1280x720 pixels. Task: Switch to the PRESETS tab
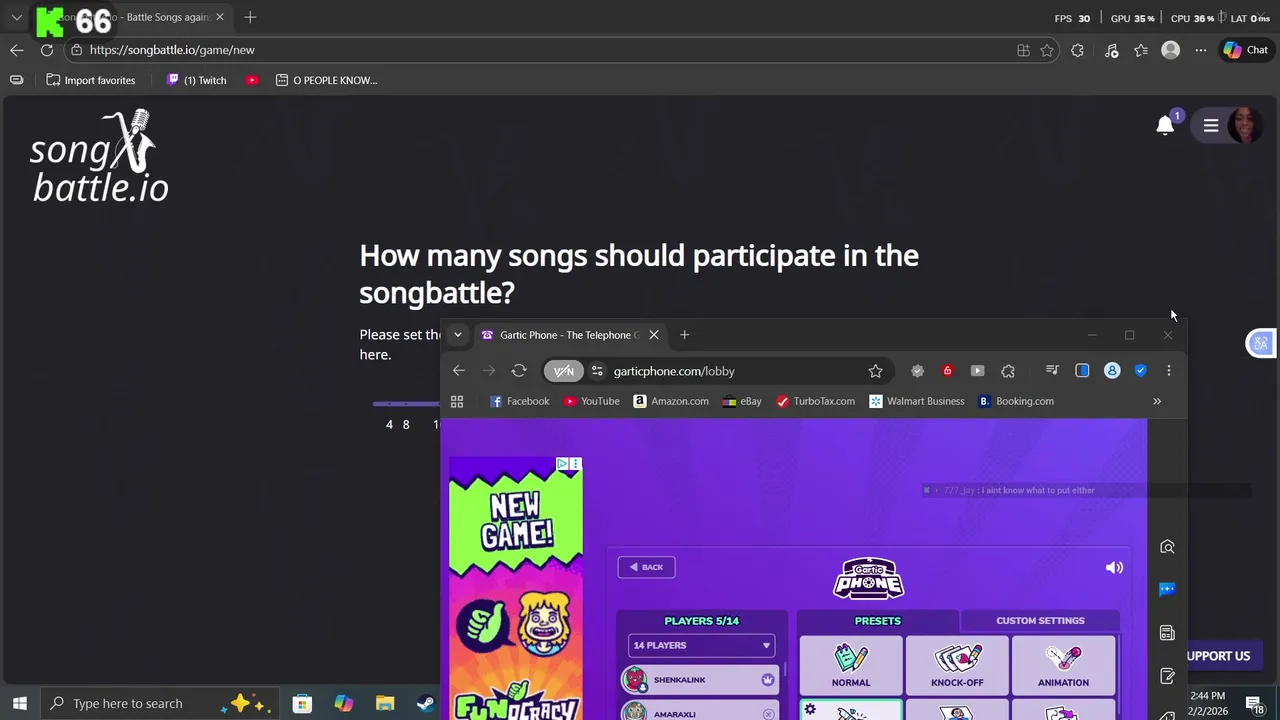click(x=878, y=621)
